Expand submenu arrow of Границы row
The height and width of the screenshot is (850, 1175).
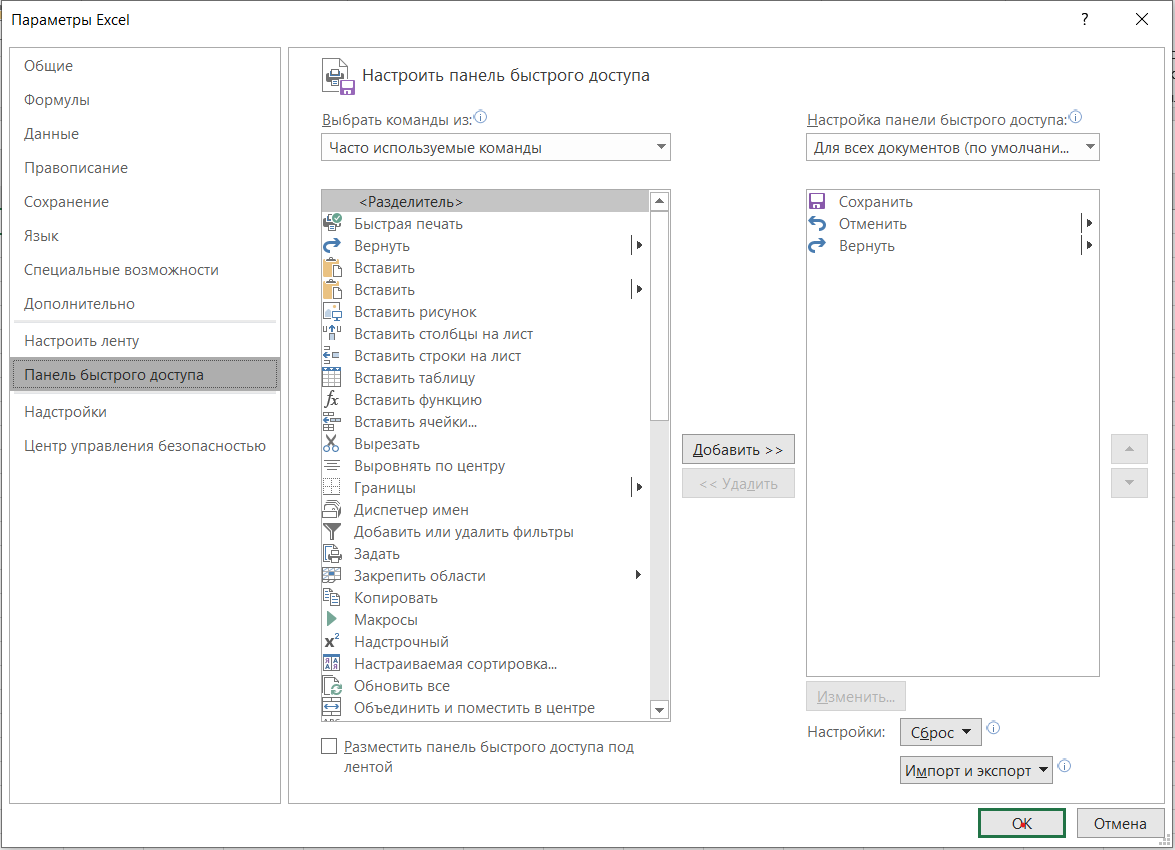pyautogui.click(x=638, y=487)
